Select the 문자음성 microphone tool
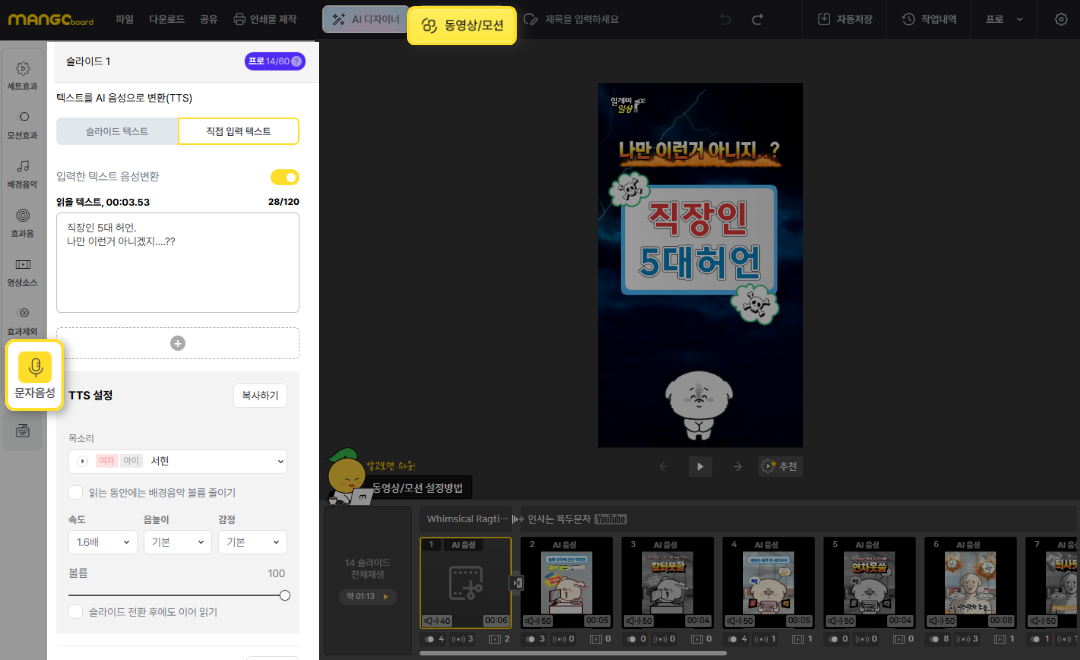Viewport: 1080px width, 660px height. [35, 376]
